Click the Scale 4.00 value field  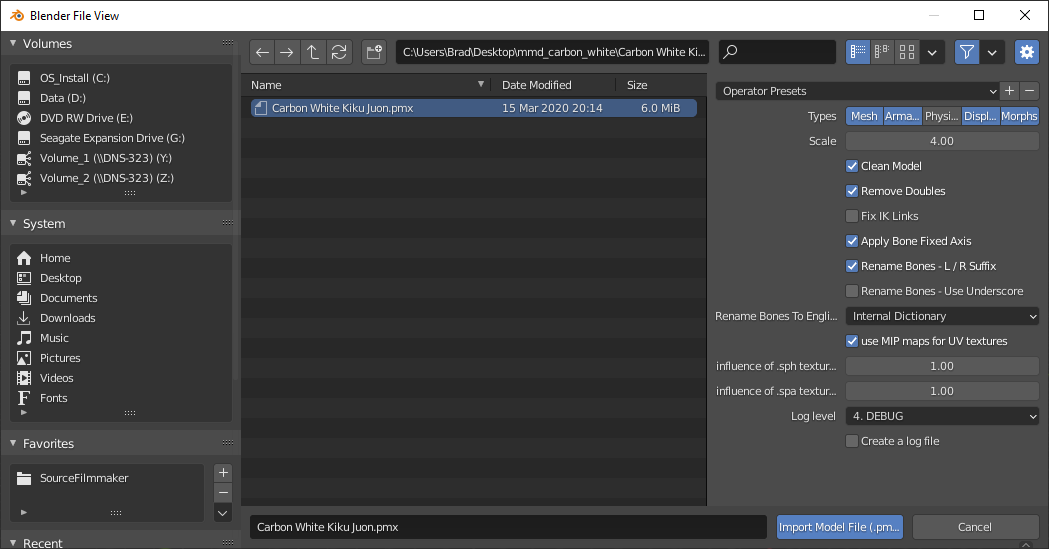point(942,141)
